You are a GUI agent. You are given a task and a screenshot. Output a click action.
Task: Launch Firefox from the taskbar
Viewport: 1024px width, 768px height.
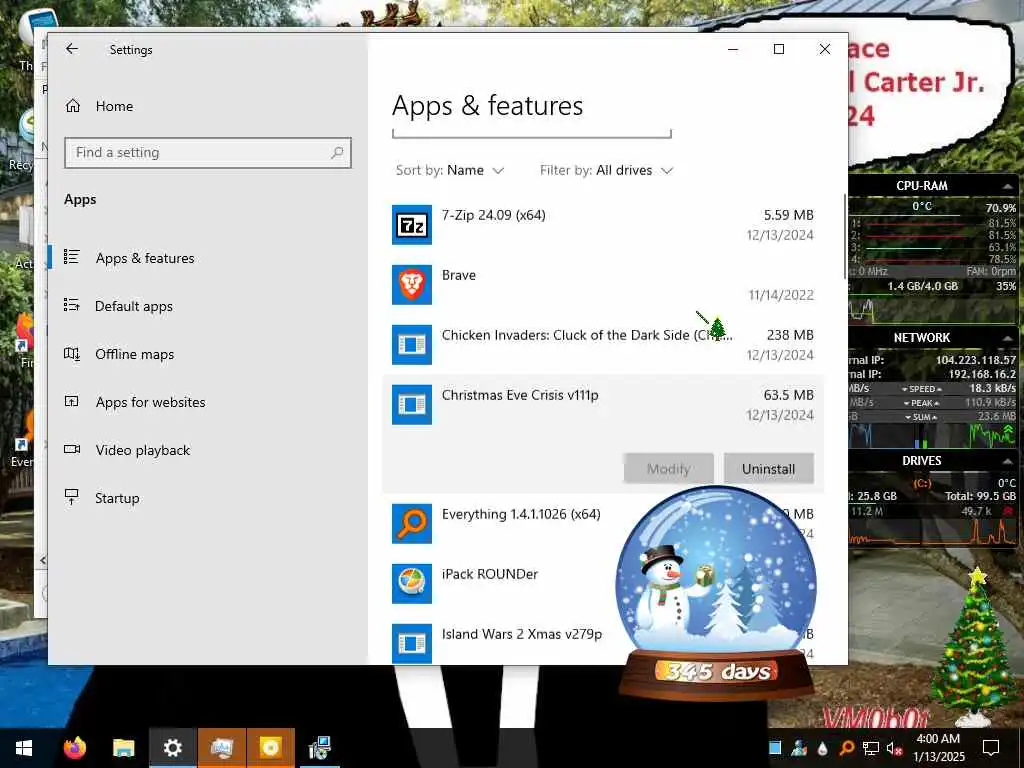point(74,748)
